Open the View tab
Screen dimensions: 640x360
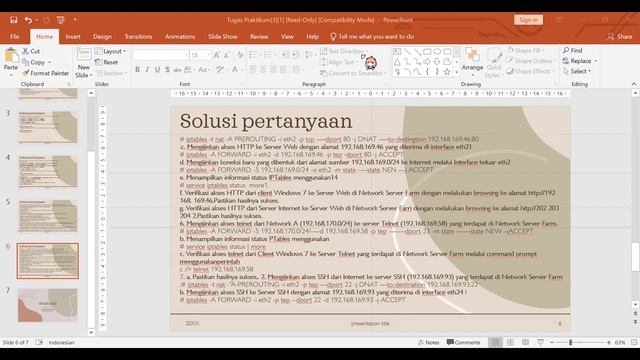[x=287, y=36]
